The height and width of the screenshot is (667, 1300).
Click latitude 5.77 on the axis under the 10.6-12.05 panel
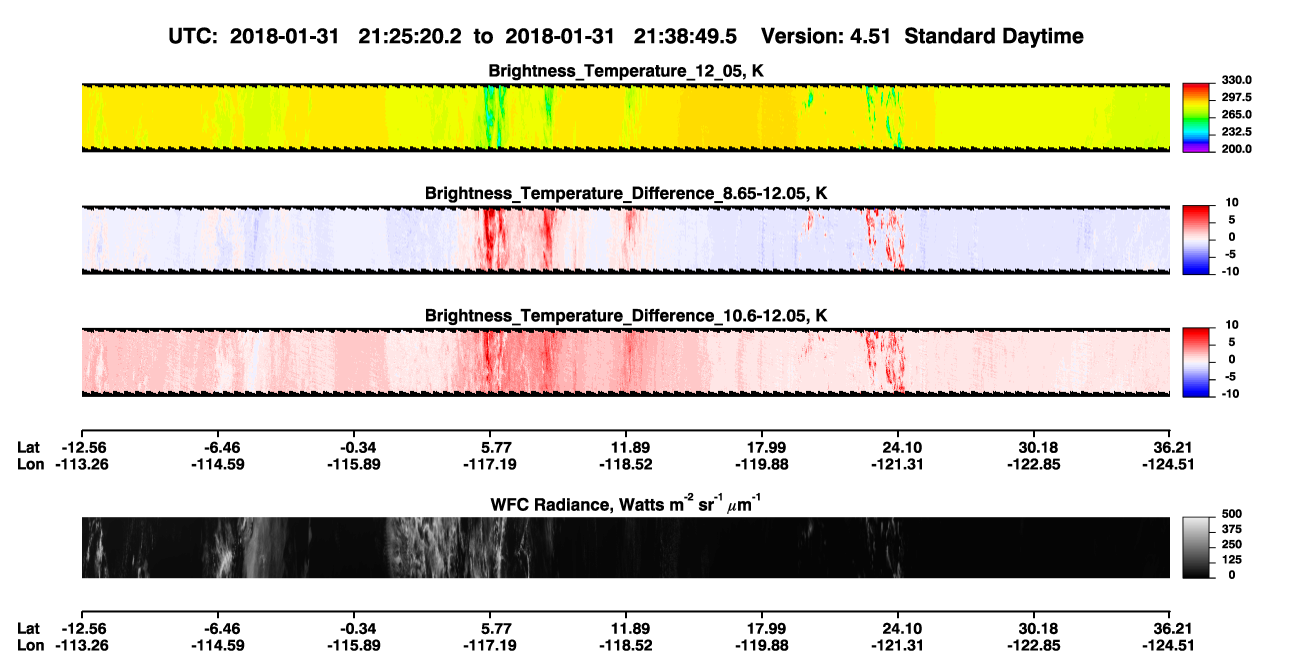tap(497, 447)
